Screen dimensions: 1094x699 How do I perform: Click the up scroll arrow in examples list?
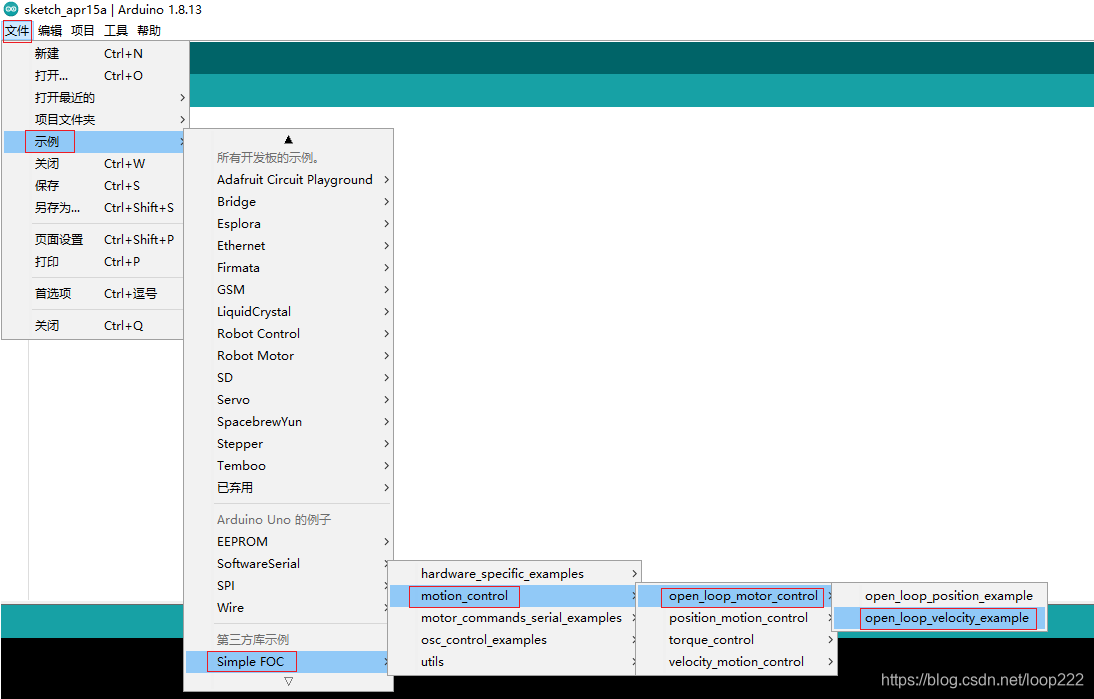click(x=288, y=140)
